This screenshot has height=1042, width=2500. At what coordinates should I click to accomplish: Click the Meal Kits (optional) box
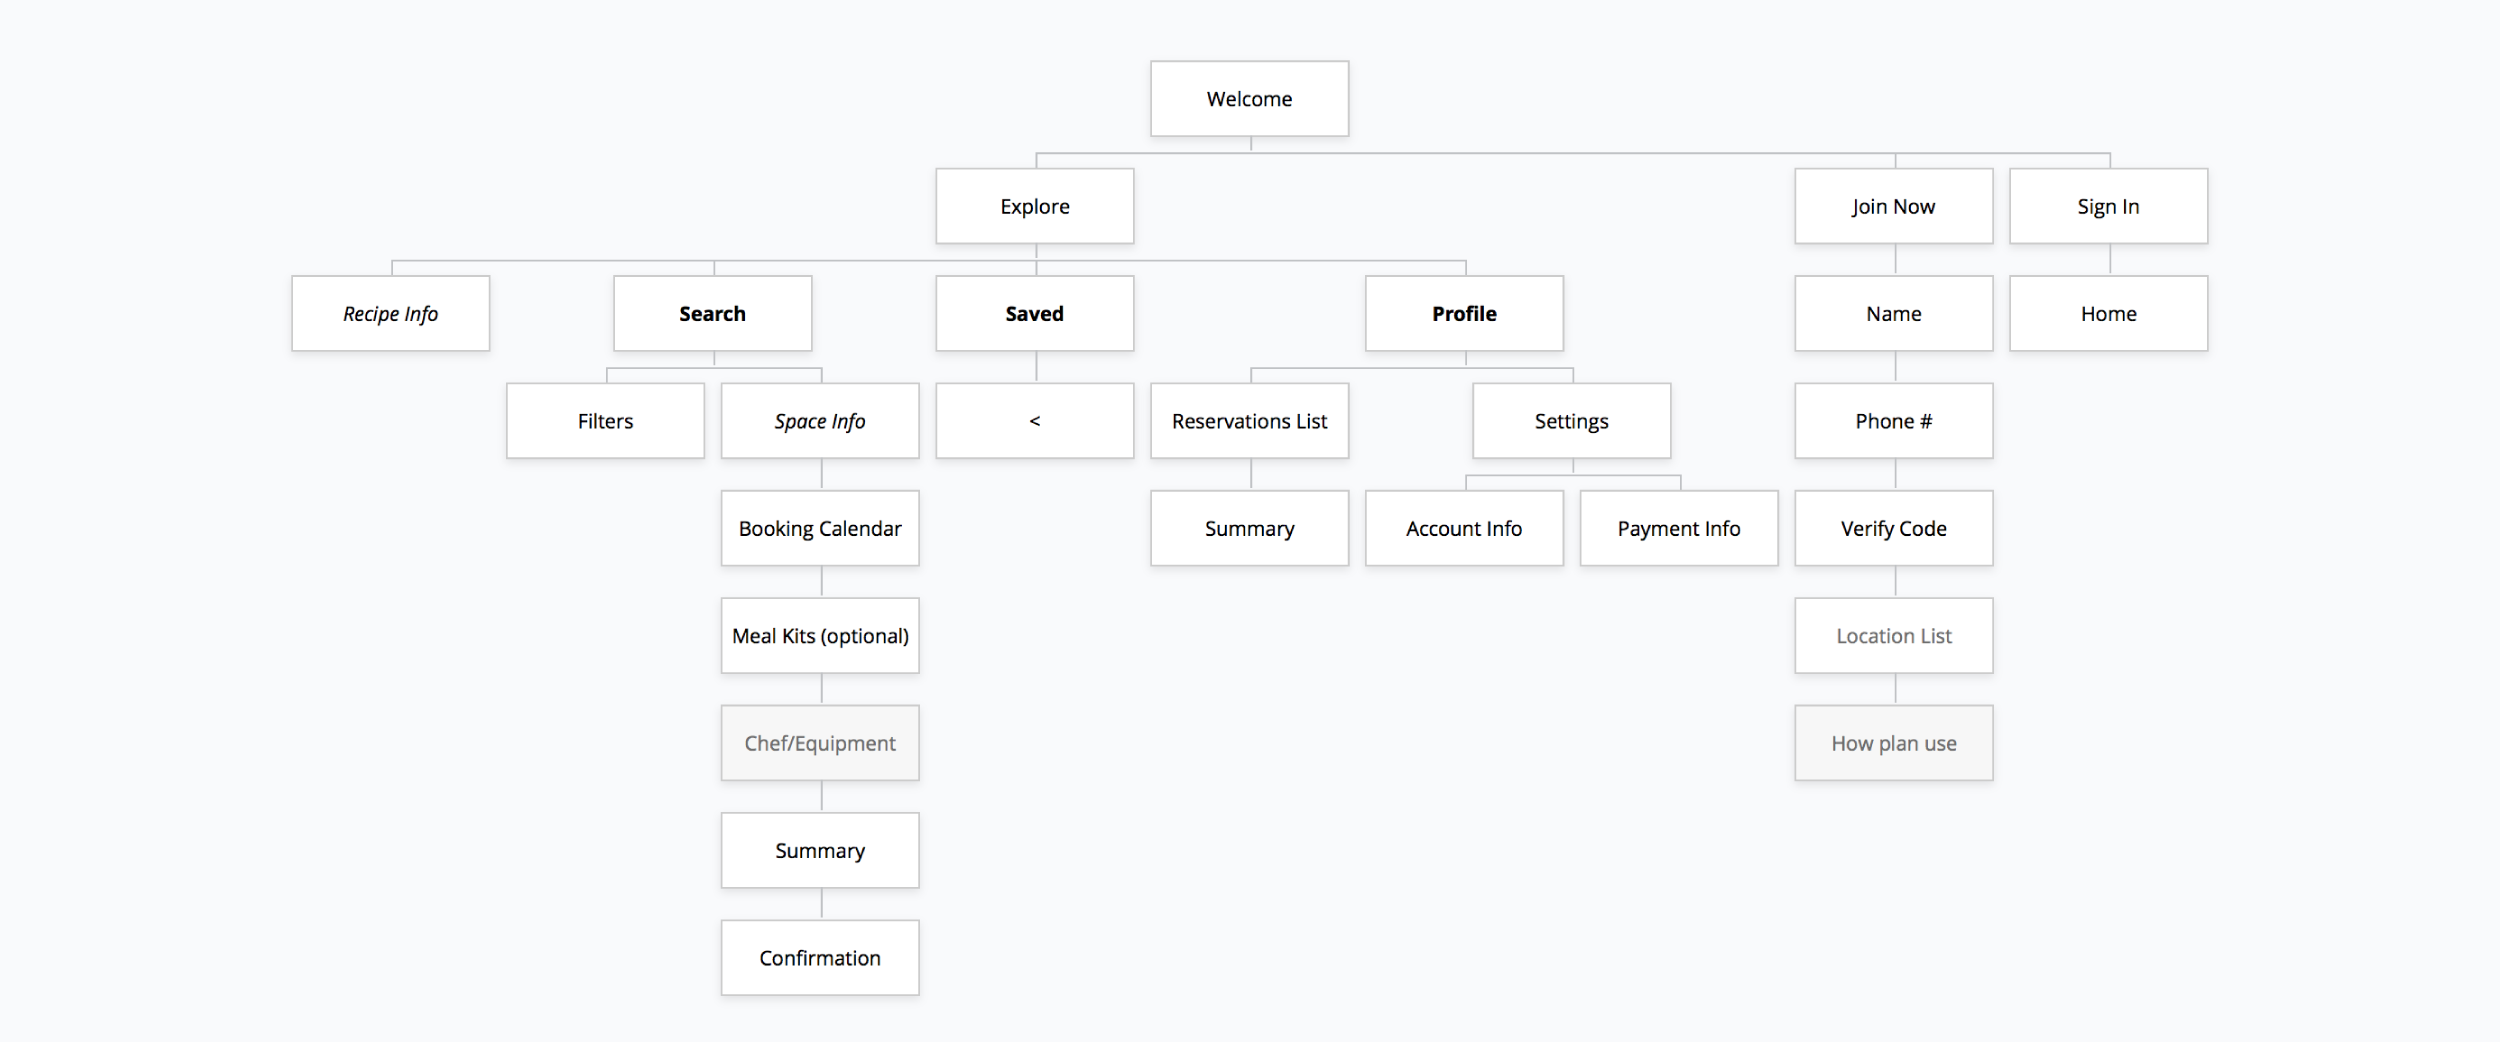pyautogui.click(x=820, y=636)
